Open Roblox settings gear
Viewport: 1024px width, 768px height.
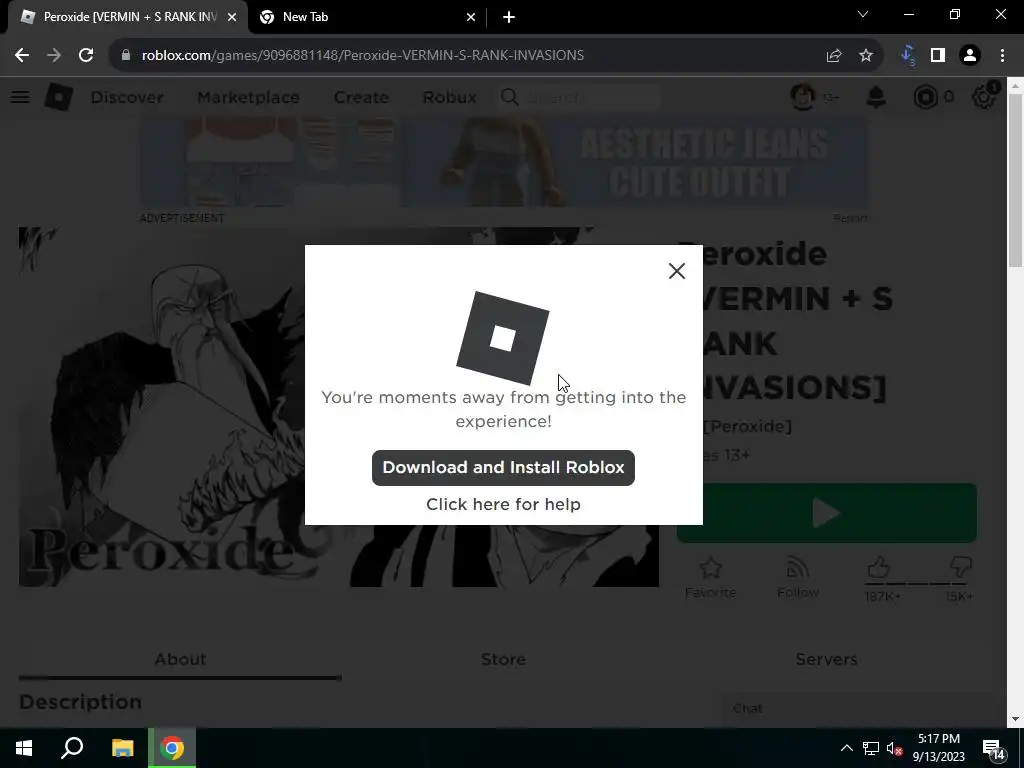pos(984,97)
